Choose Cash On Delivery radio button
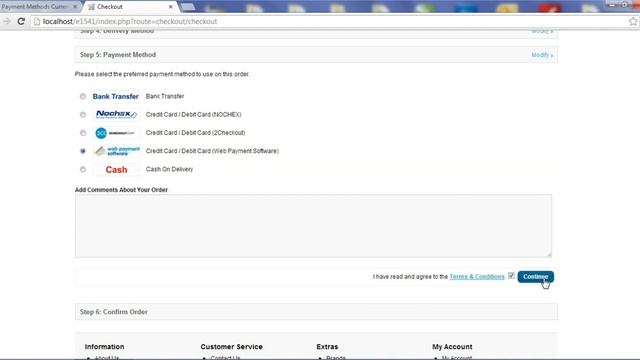Screen dimensions: 640x360 (83, 169)
